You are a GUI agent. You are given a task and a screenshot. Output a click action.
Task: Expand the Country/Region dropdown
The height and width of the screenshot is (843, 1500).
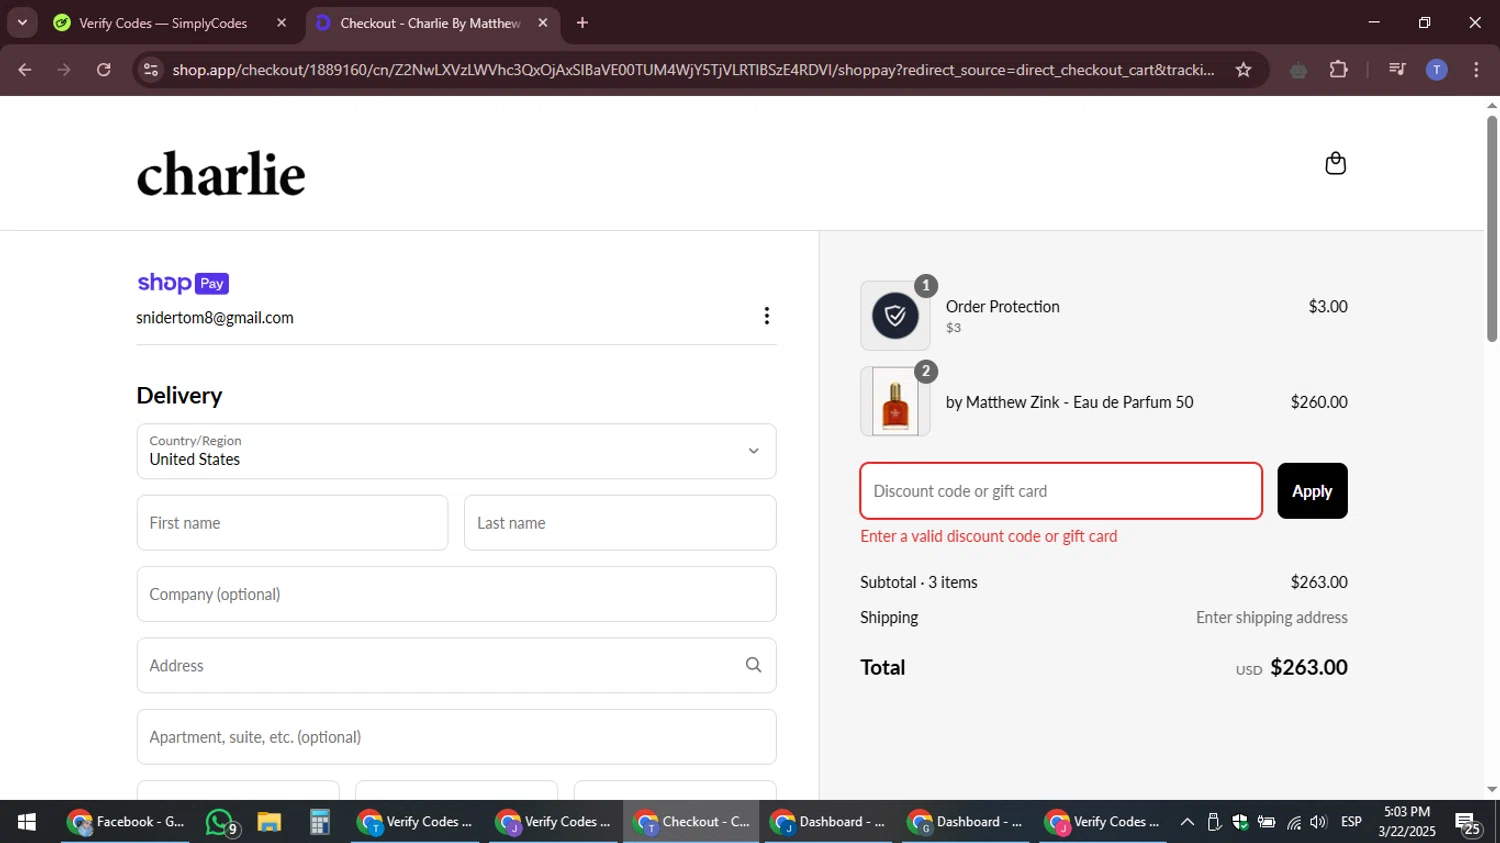(456, 451)
